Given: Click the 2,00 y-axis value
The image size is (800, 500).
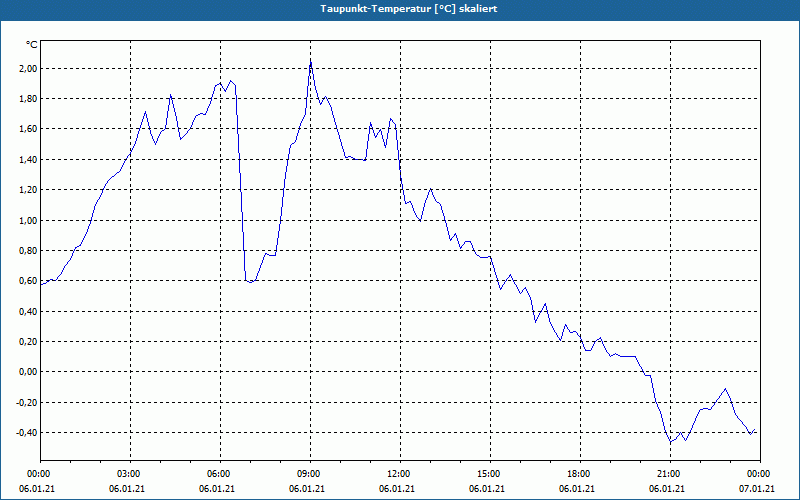Looking at the screenshot, I should pos(27,68).
